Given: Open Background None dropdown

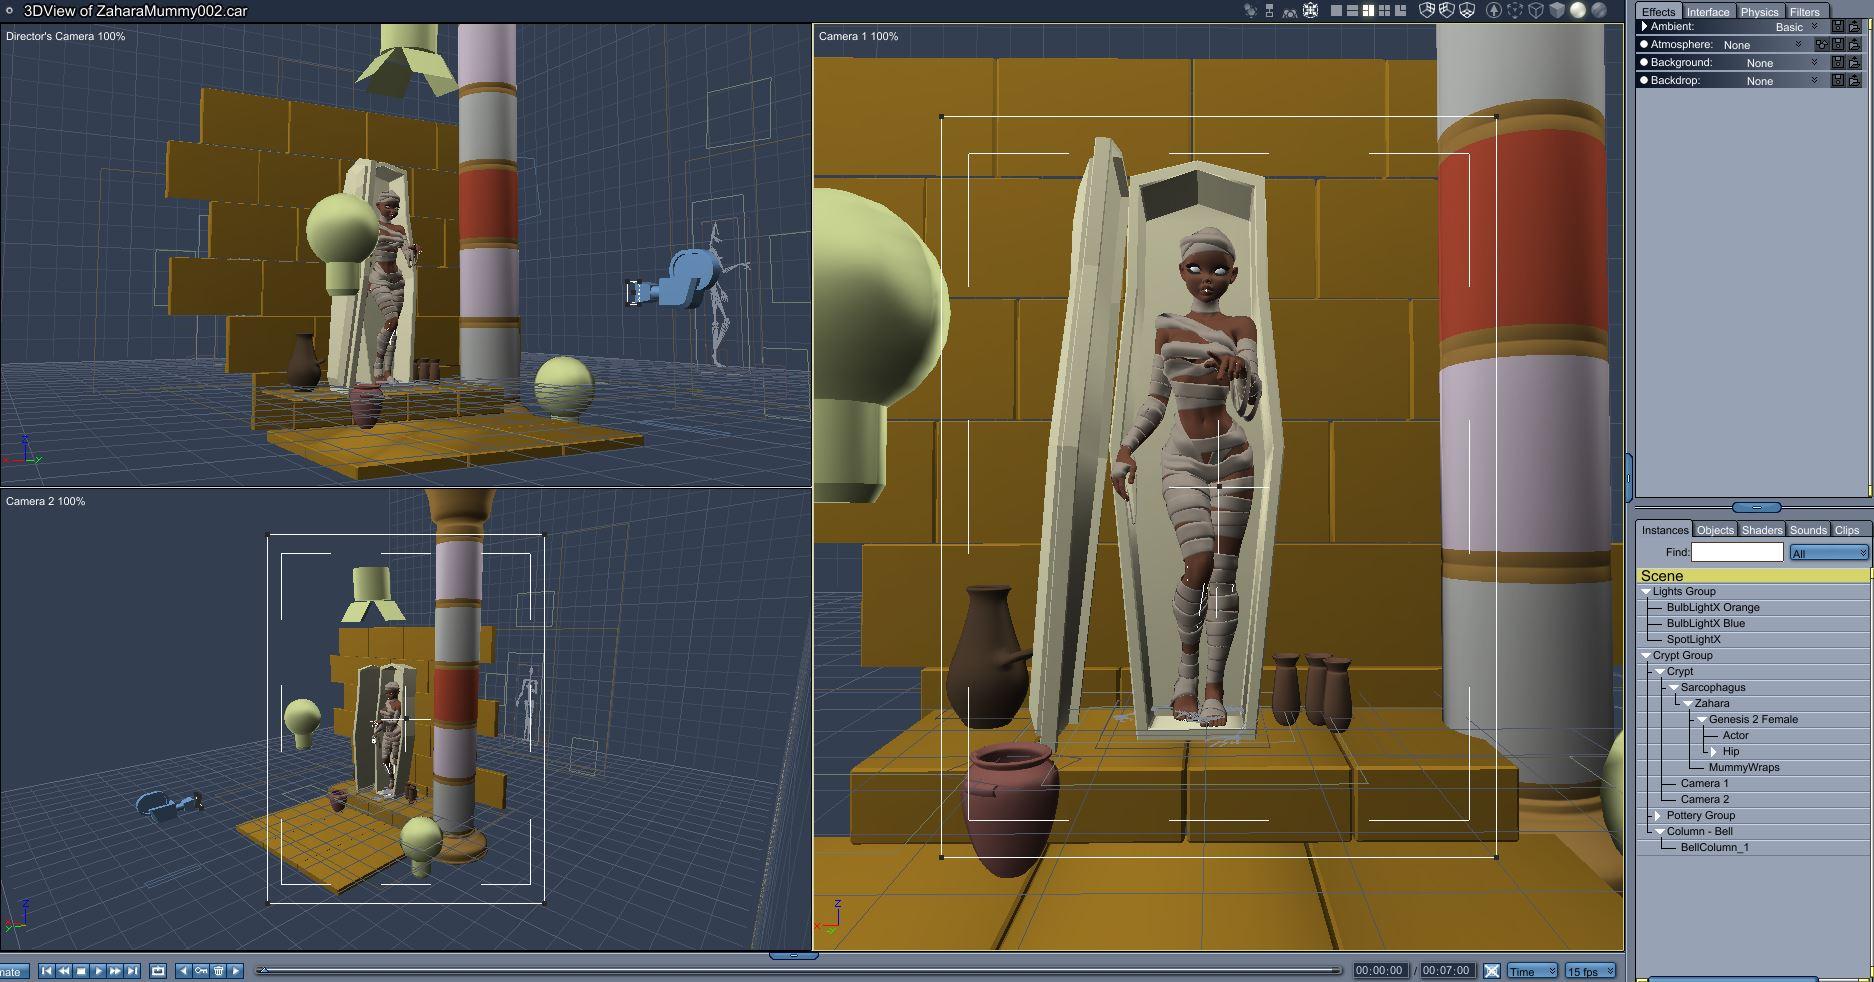Looking at the screenshot, I should point(1782,63).
